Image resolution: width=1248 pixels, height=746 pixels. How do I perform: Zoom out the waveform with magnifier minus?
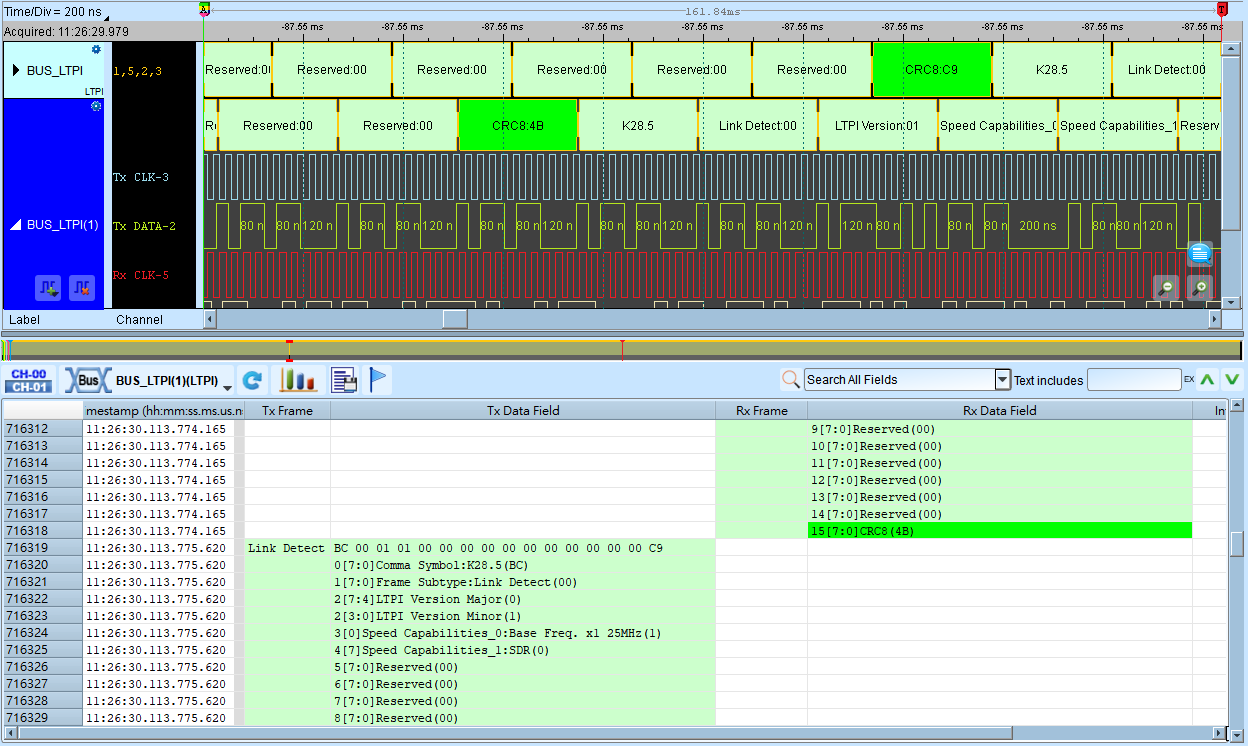[x=1166, y=288]
